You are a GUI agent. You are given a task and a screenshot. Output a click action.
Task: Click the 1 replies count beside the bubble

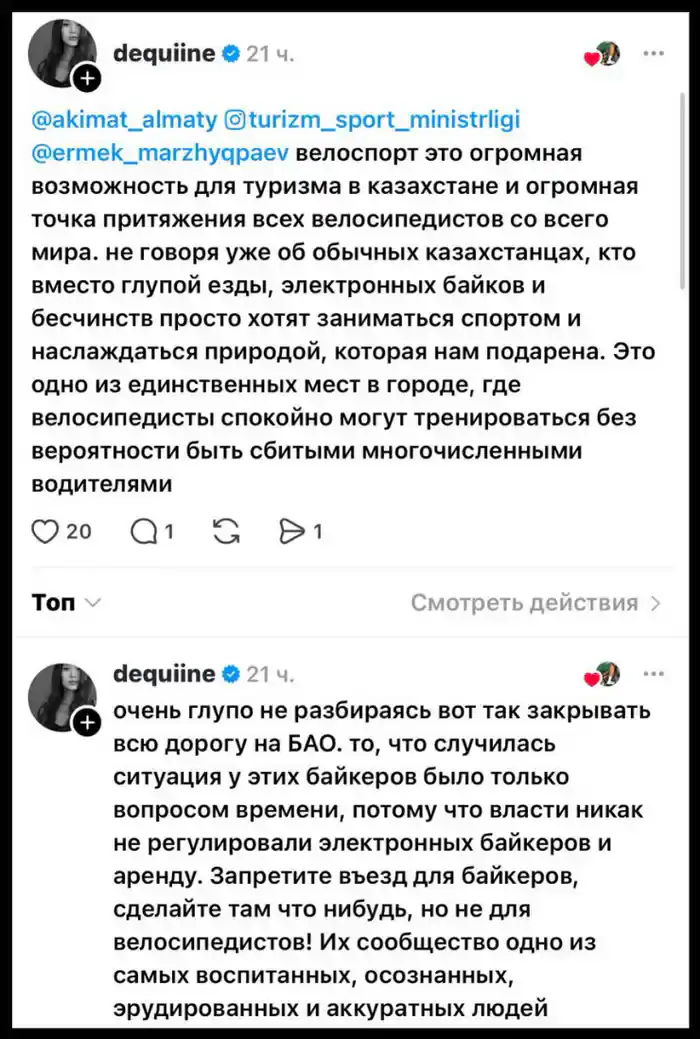(167, 531)
